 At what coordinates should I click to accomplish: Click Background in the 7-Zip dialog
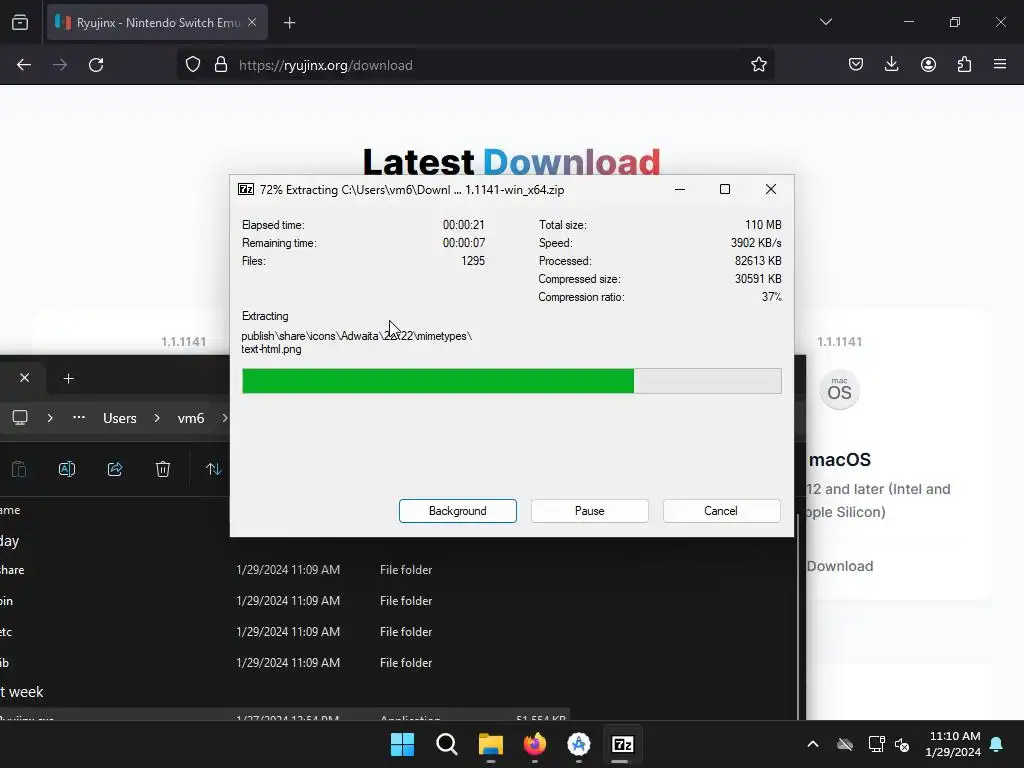(x=458, y=511)
